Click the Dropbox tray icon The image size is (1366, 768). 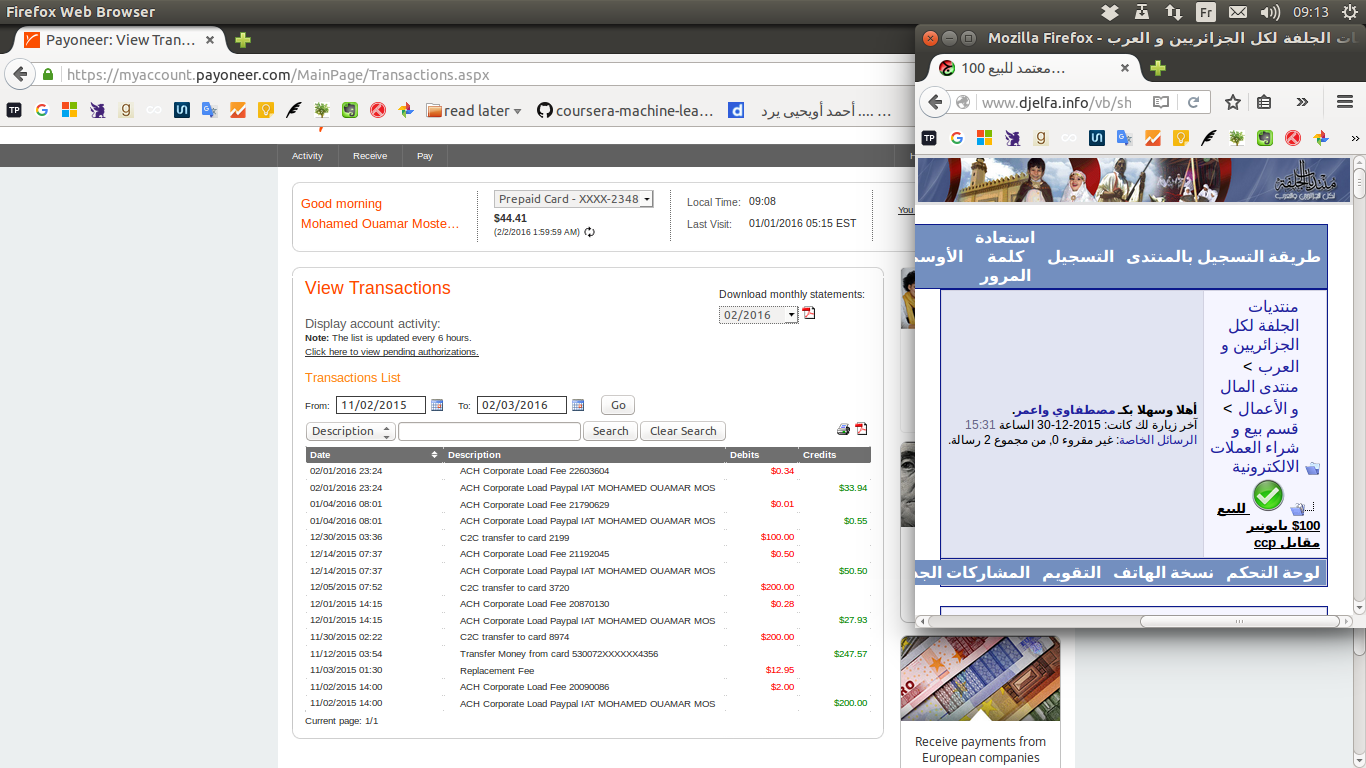pyautogui.click(x=1109, y=12)
